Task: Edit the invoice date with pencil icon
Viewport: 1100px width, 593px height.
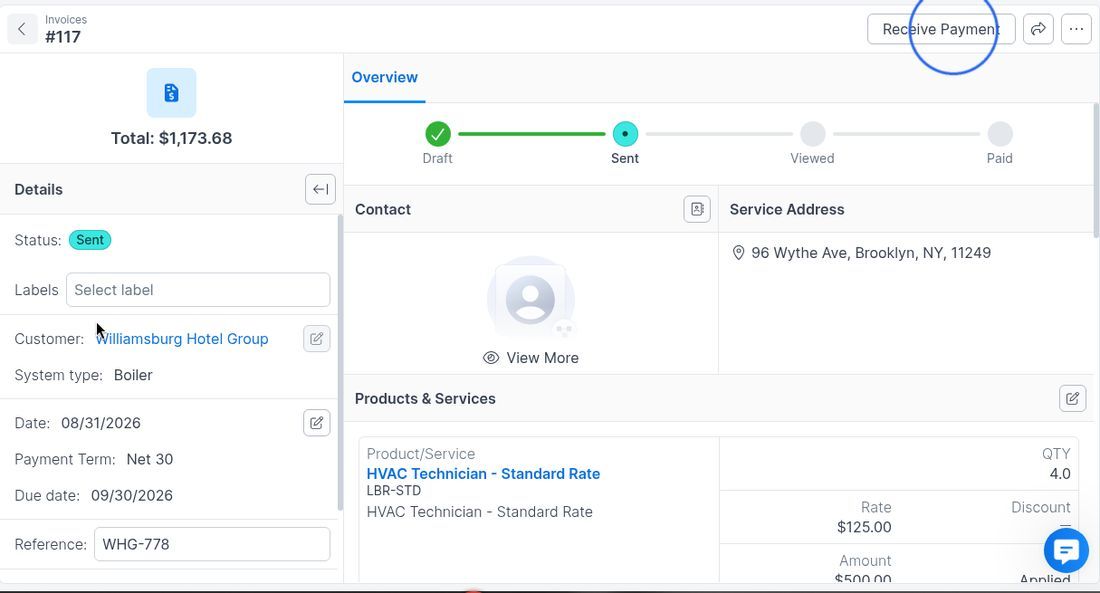Action: point(316,423)
